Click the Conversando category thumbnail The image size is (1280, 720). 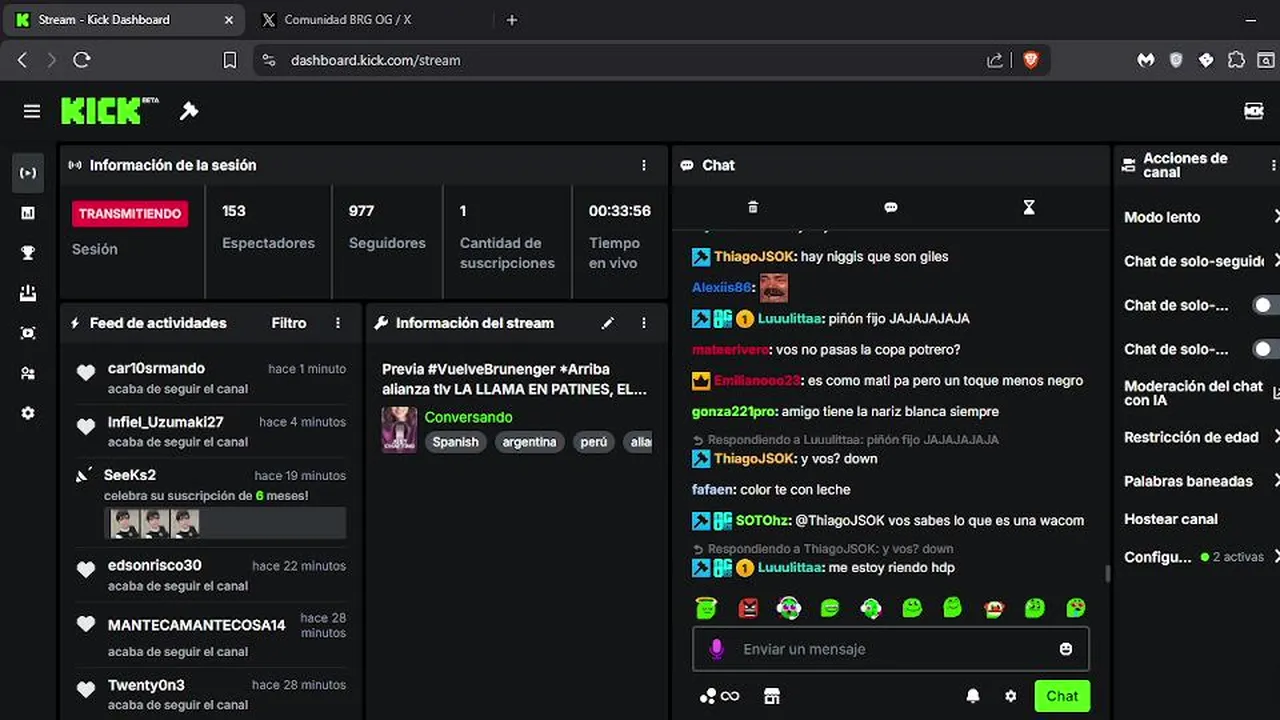[400, 430]
